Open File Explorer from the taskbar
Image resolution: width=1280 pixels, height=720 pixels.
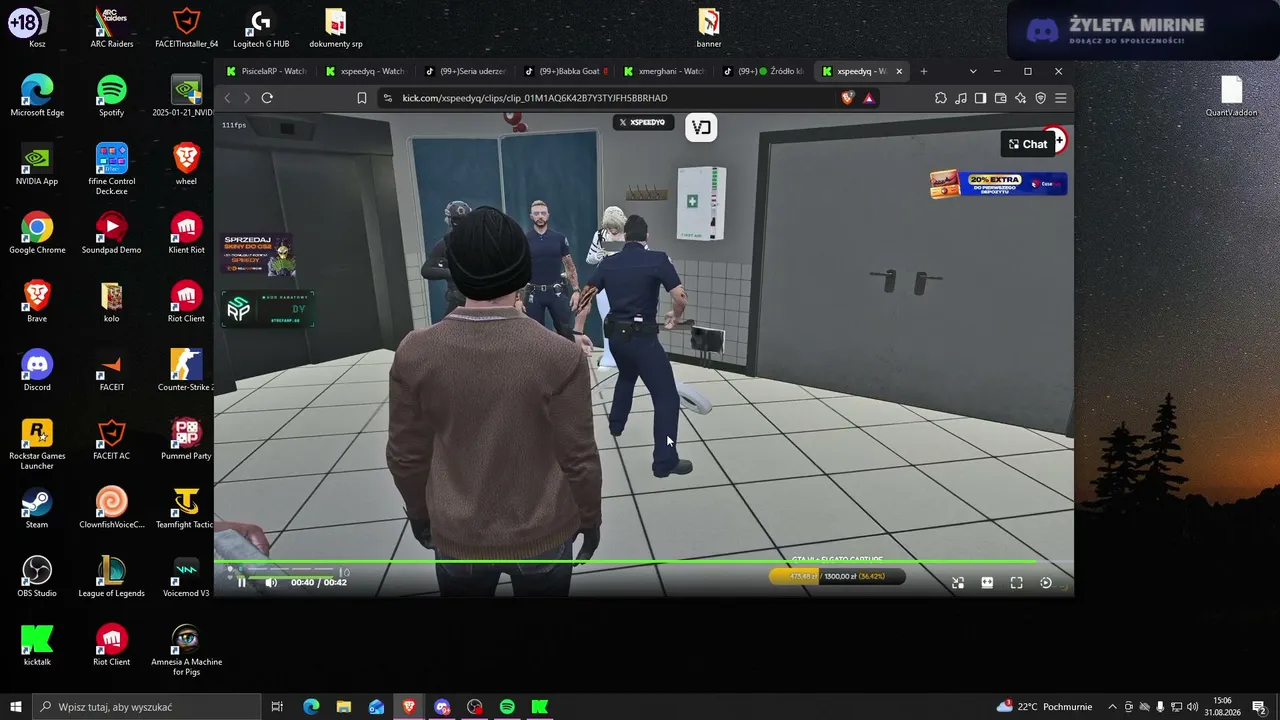343,707
